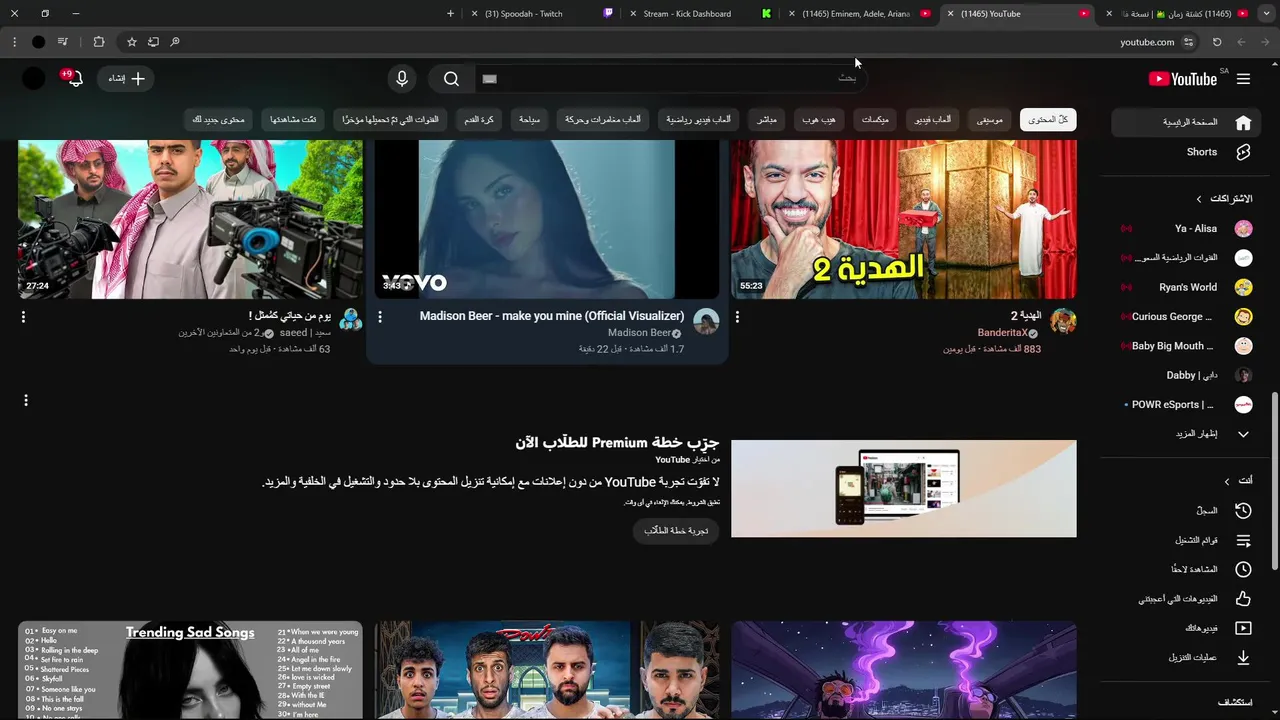Image resolution: width=1280 pixels, height=720 pixels.
Task: Select كلّ المحتوى filter chip
Action: [1048, 120]
